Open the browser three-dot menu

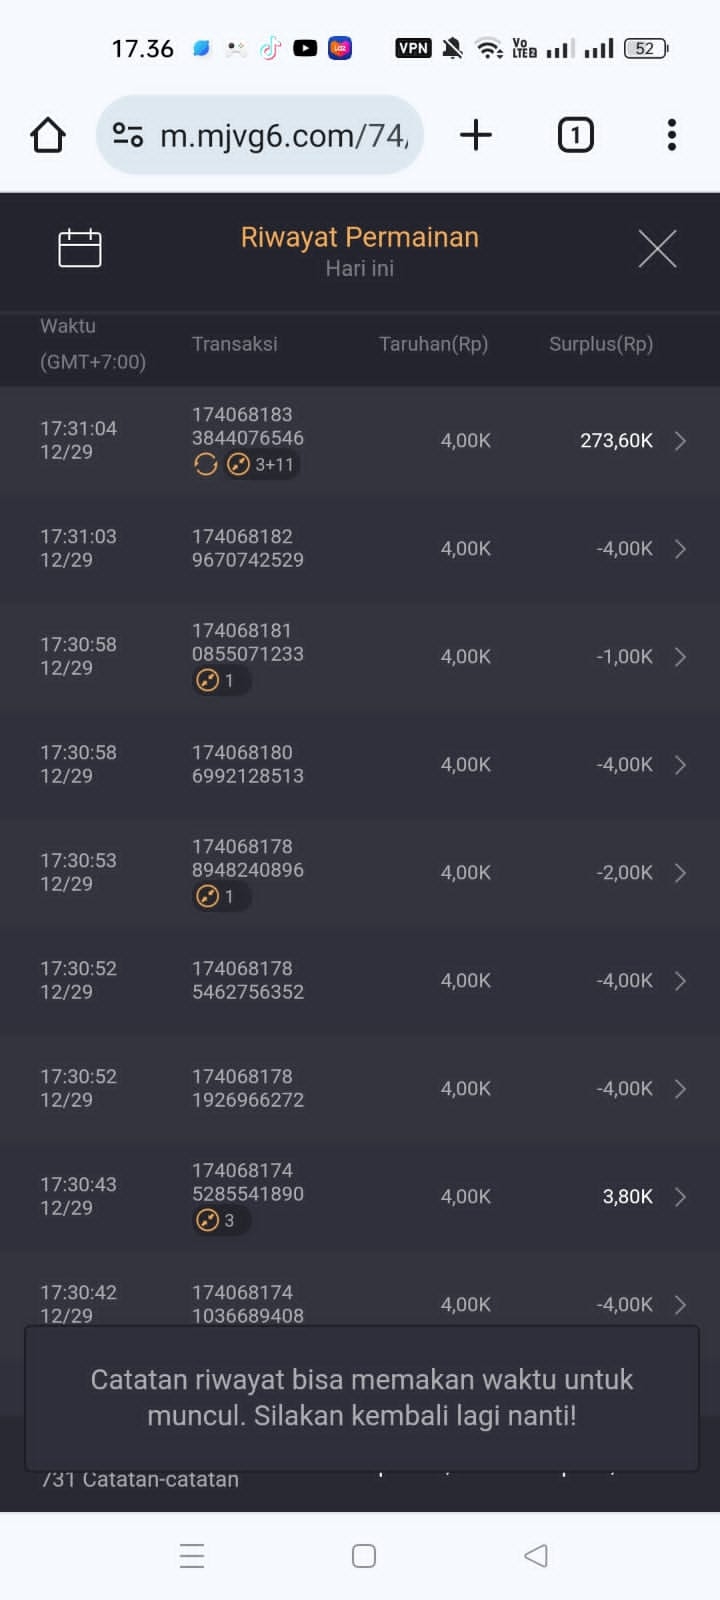pos(672,135)
